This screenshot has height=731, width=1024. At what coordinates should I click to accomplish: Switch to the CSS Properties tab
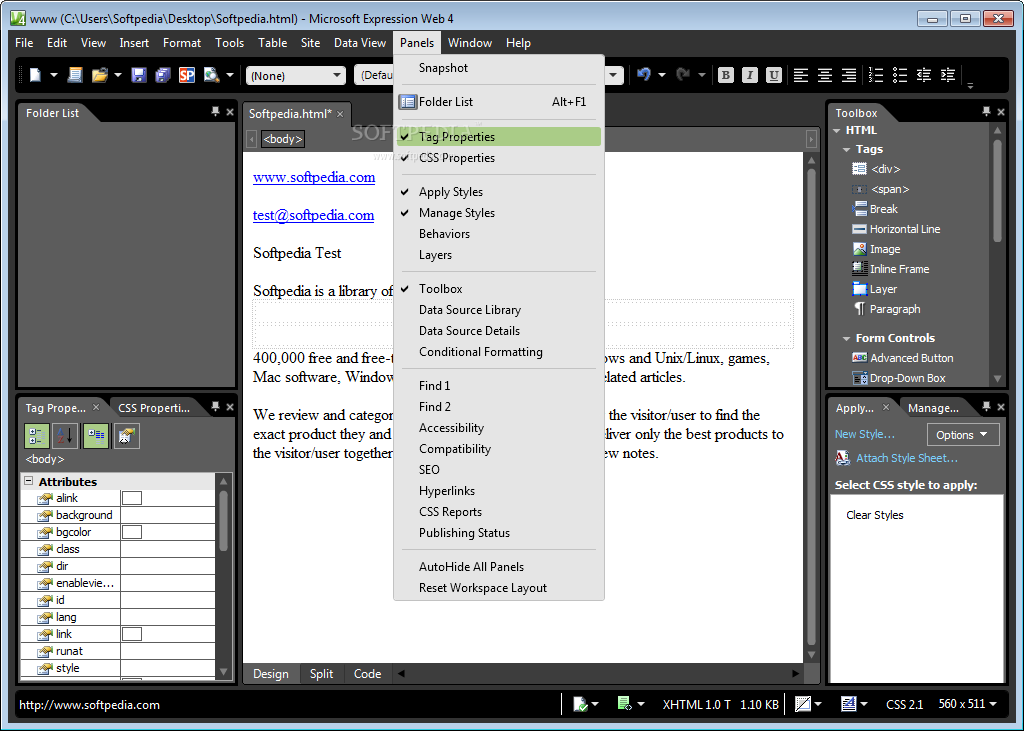[x=155, y=408]
